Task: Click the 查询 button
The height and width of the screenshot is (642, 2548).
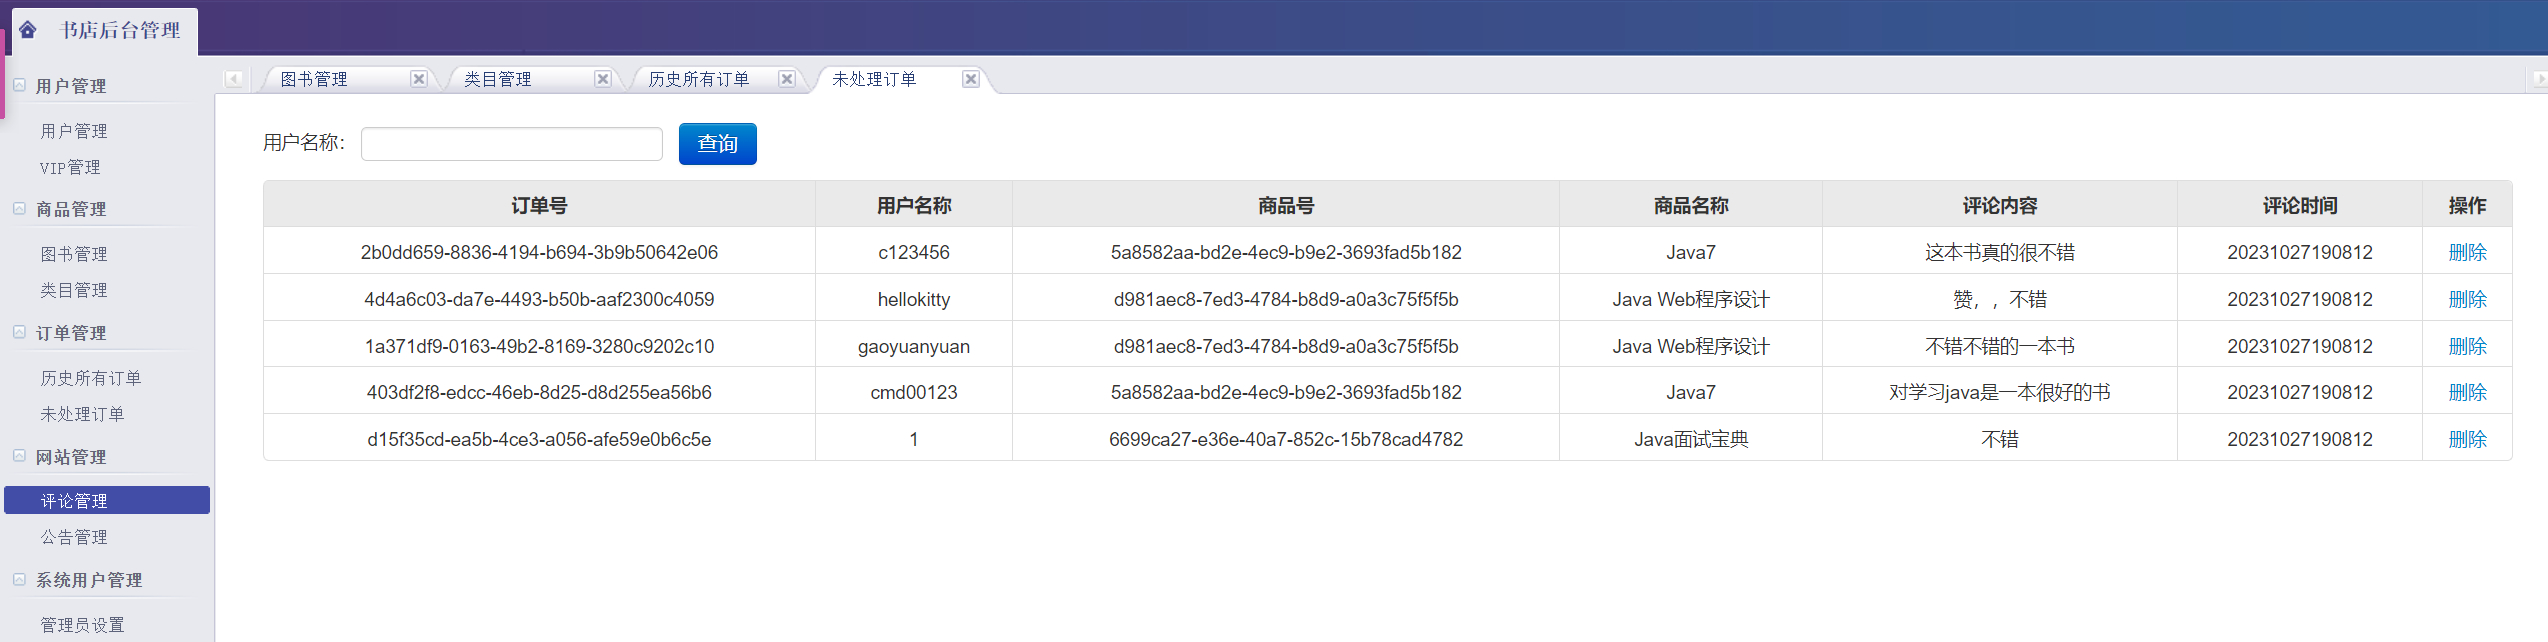Action: (718, 144)
